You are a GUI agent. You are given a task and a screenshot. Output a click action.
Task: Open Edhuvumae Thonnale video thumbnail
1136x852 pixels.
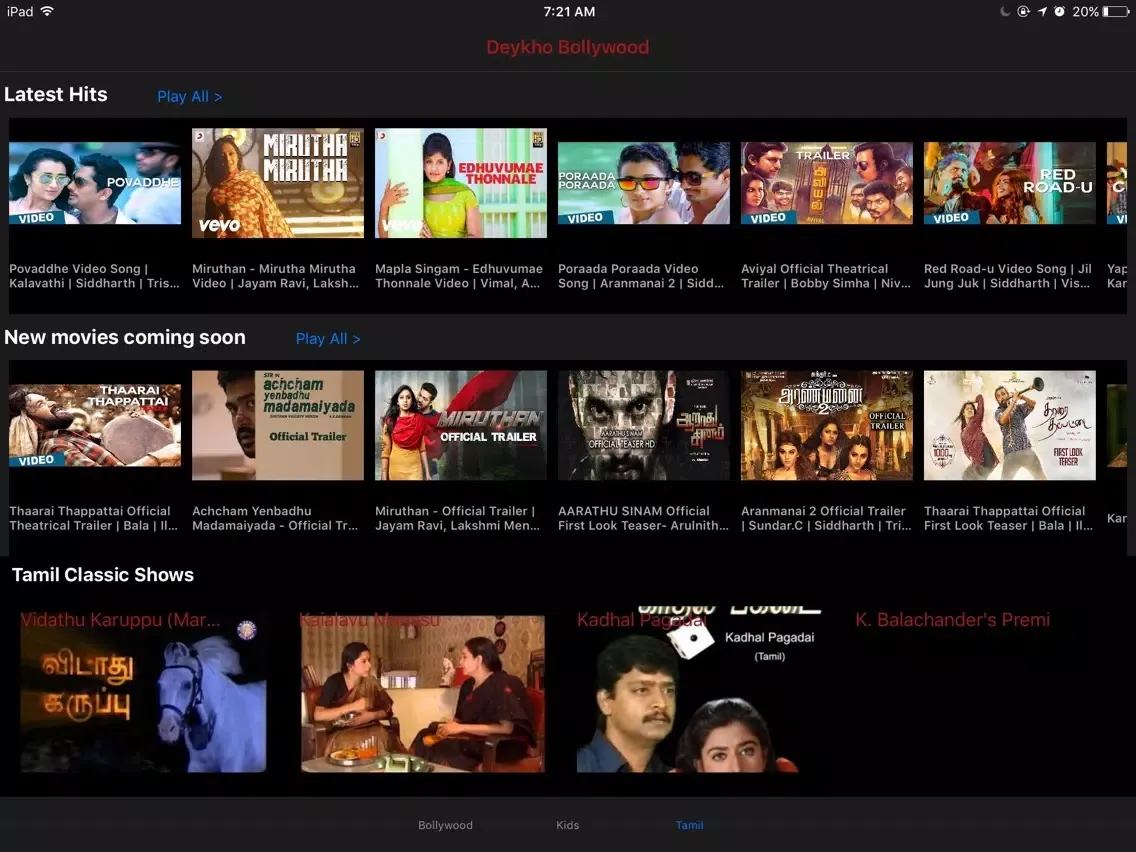pyautogui.click(x=461, y=183)
